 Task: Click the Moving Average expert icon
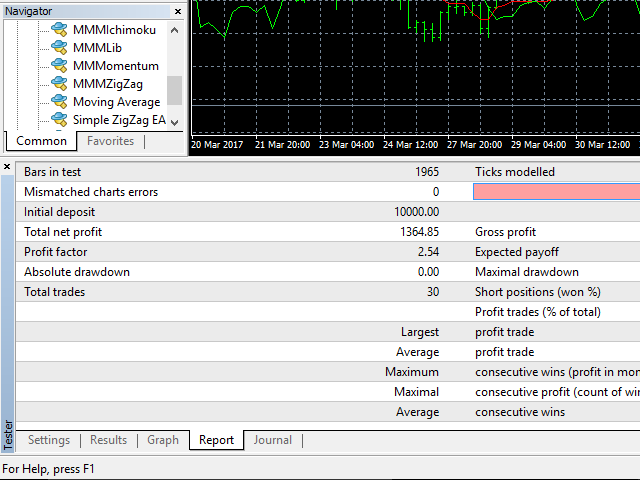(59, 102)
